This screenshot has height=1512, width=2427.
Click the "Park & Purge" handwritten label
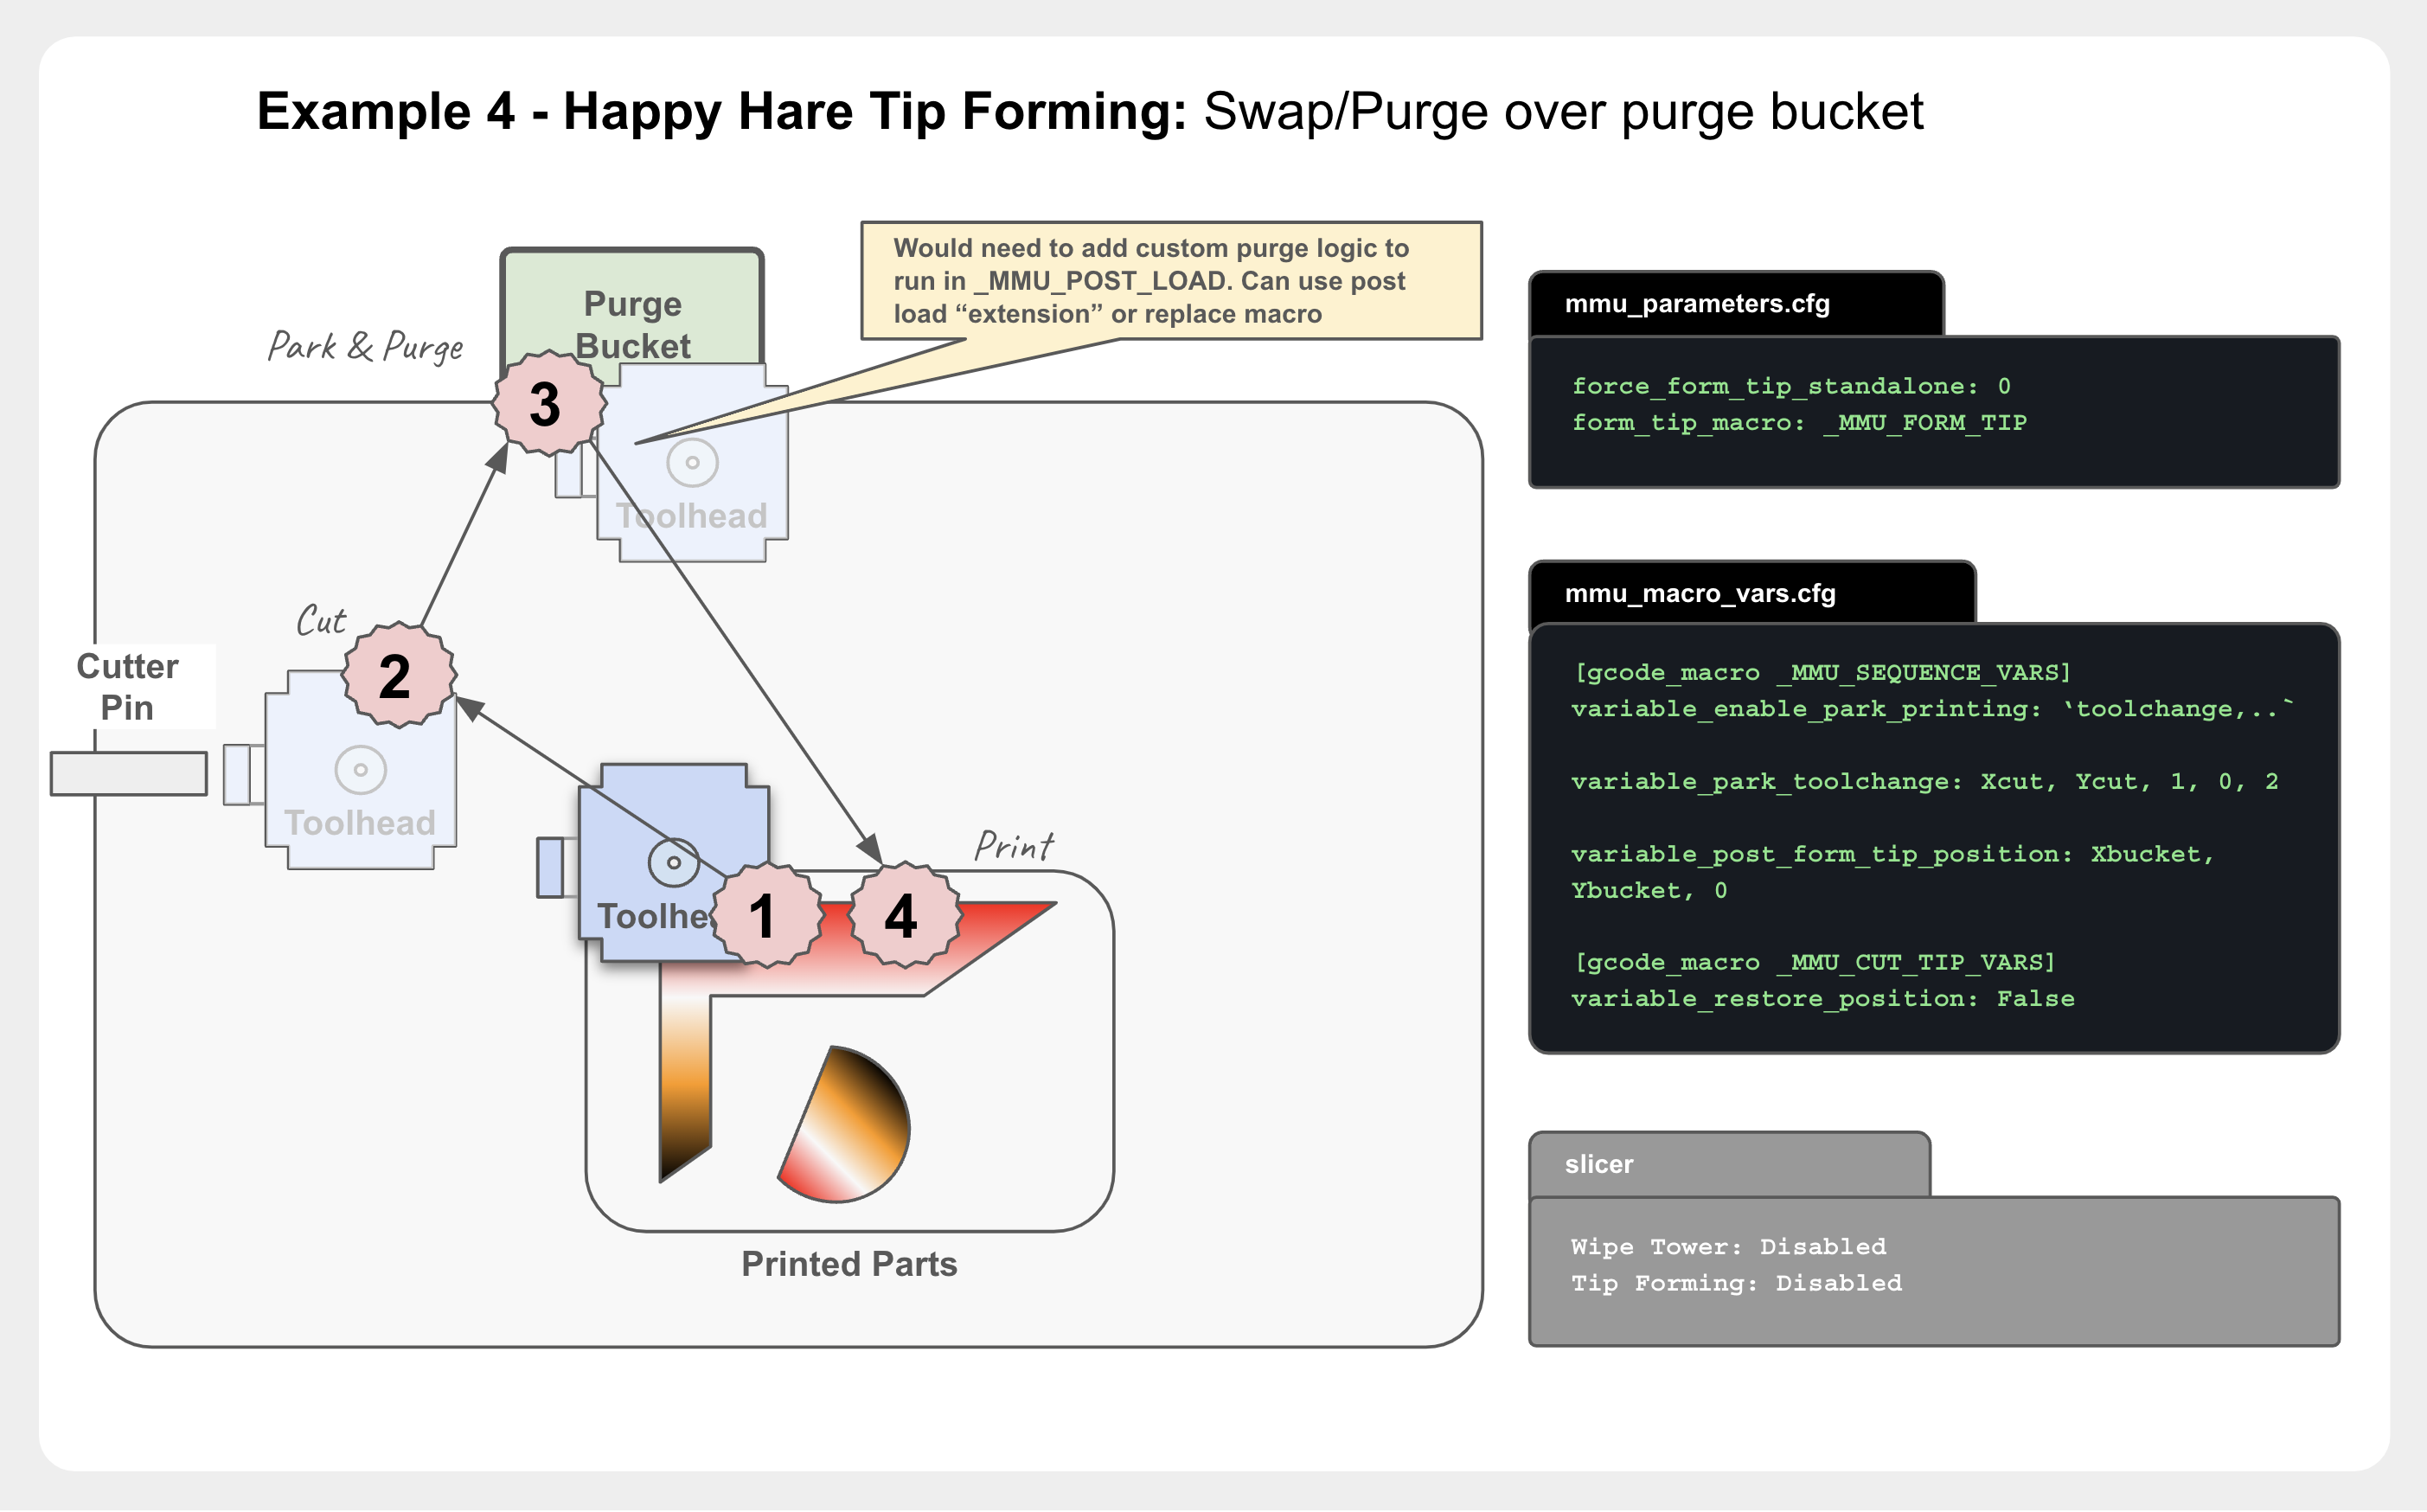point(365,346)
